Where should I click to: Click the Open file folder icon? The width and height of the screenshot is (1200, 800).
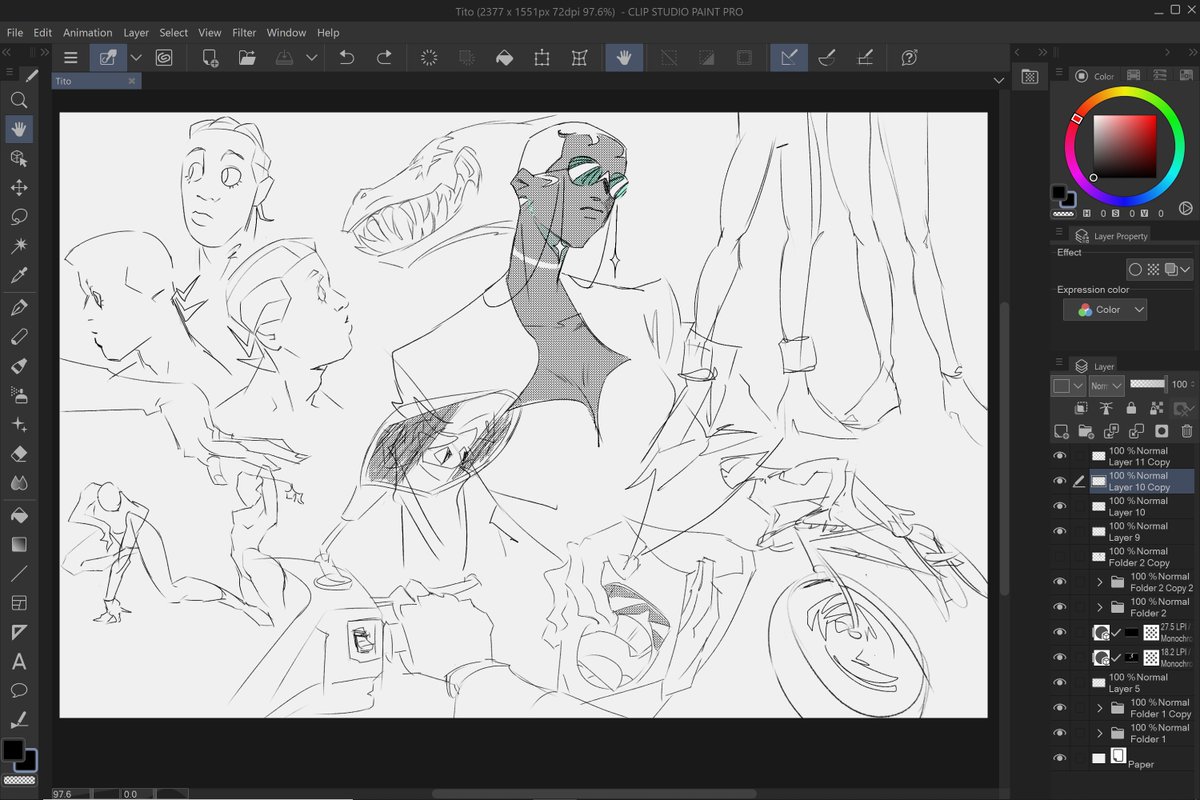pyautogui.click(x=247, y=58)
